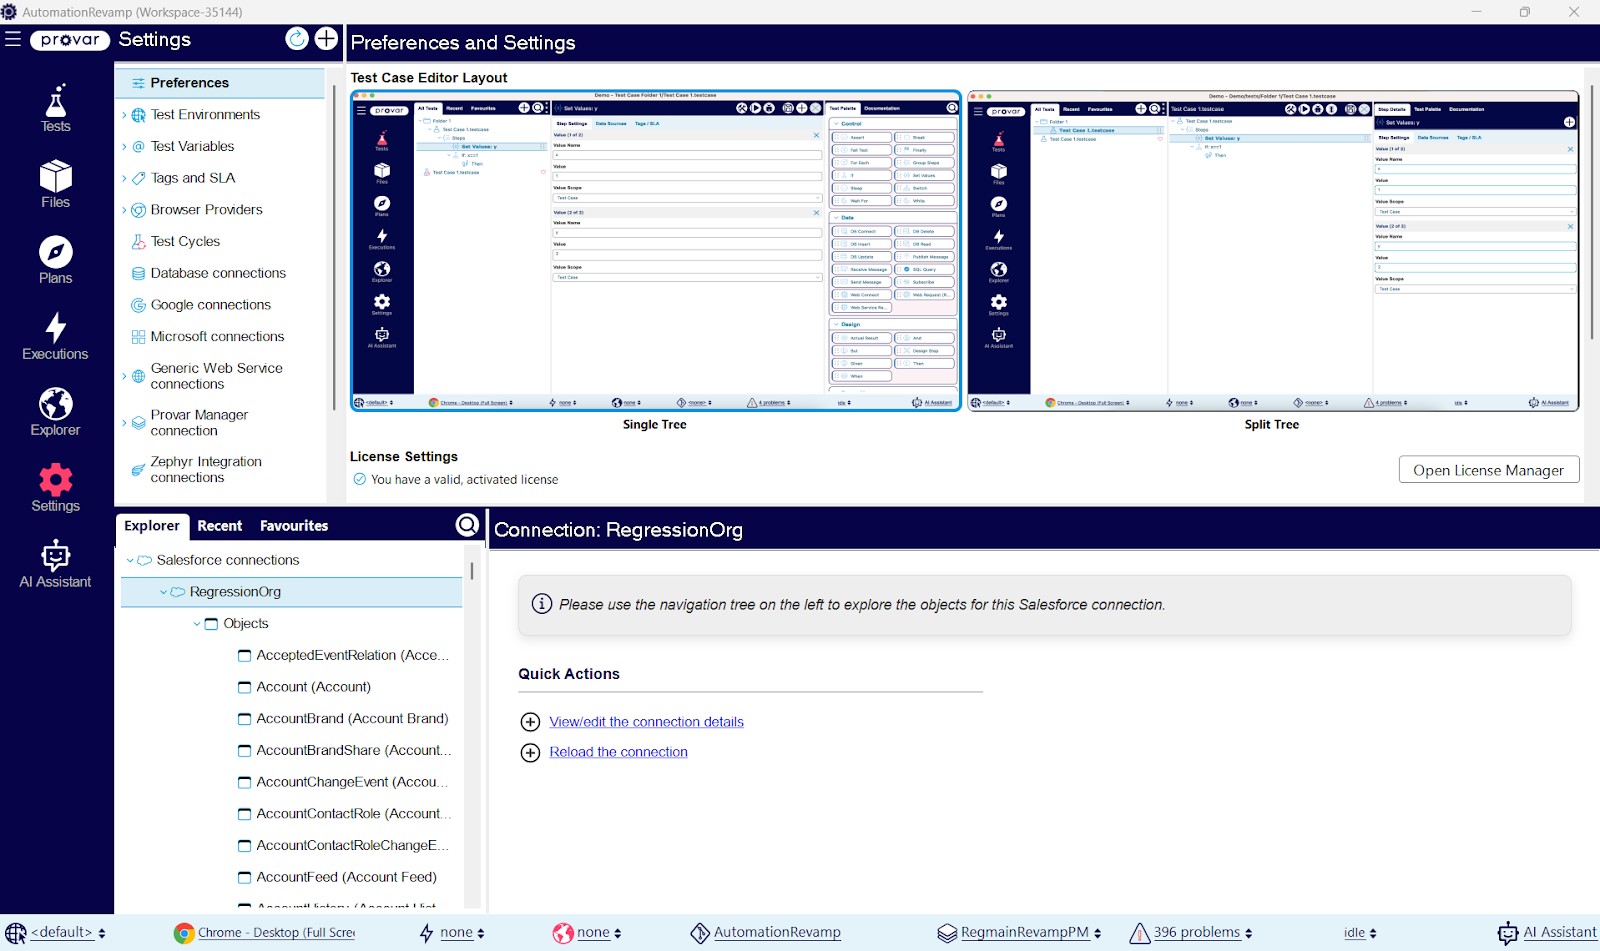The width and height of the screenshot is (1600, 951).
Task: Click the Provar logo
Action: [x=70, y=40]
